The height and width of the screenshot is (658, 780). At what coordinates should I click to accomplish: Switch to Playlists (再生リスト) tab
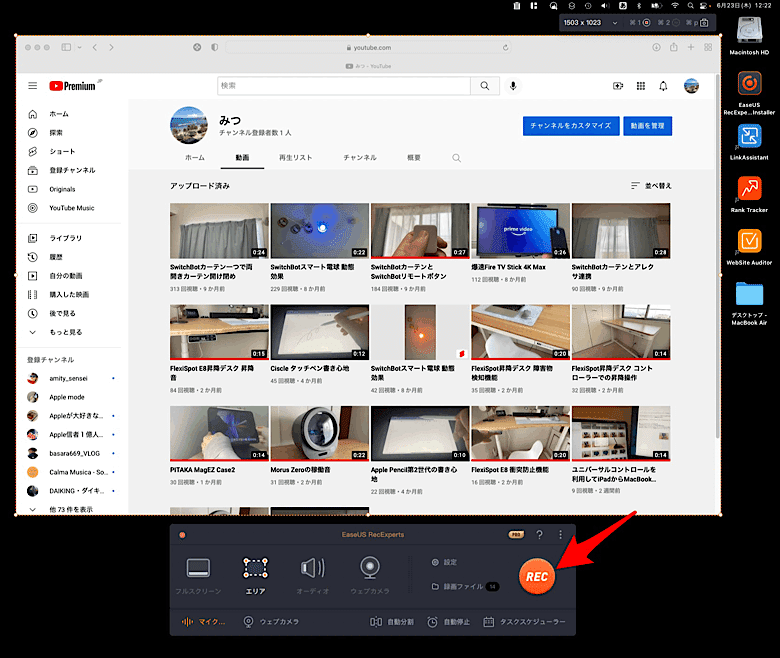[295, 158]
